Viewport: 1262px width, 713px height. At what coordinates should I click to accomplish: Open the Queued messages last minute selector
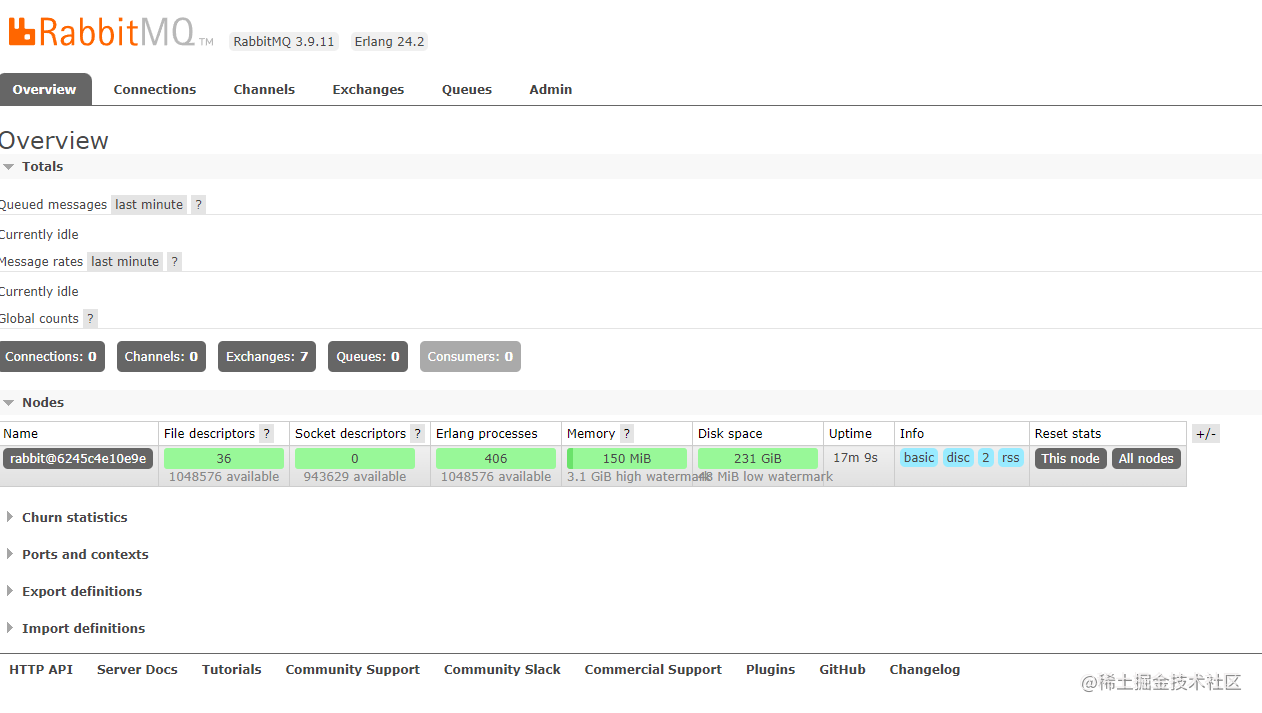(x=148, y=204)
